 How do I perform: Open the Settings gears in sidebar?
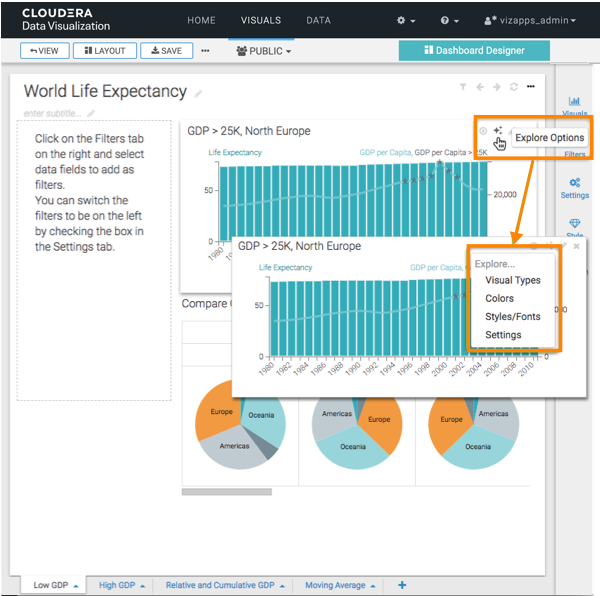[x=574, y=188]
